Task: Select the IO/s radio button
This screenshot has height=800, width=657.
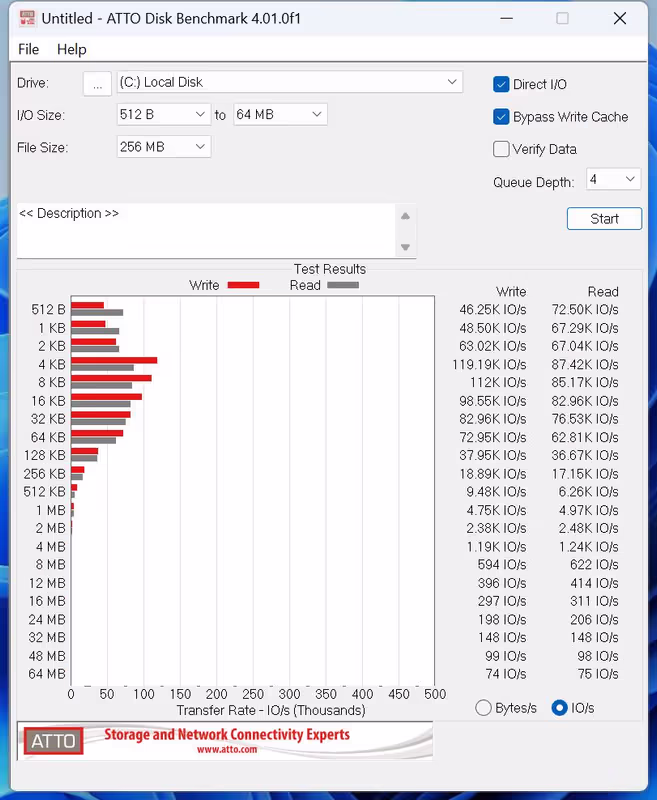Action: pos(559,708)
